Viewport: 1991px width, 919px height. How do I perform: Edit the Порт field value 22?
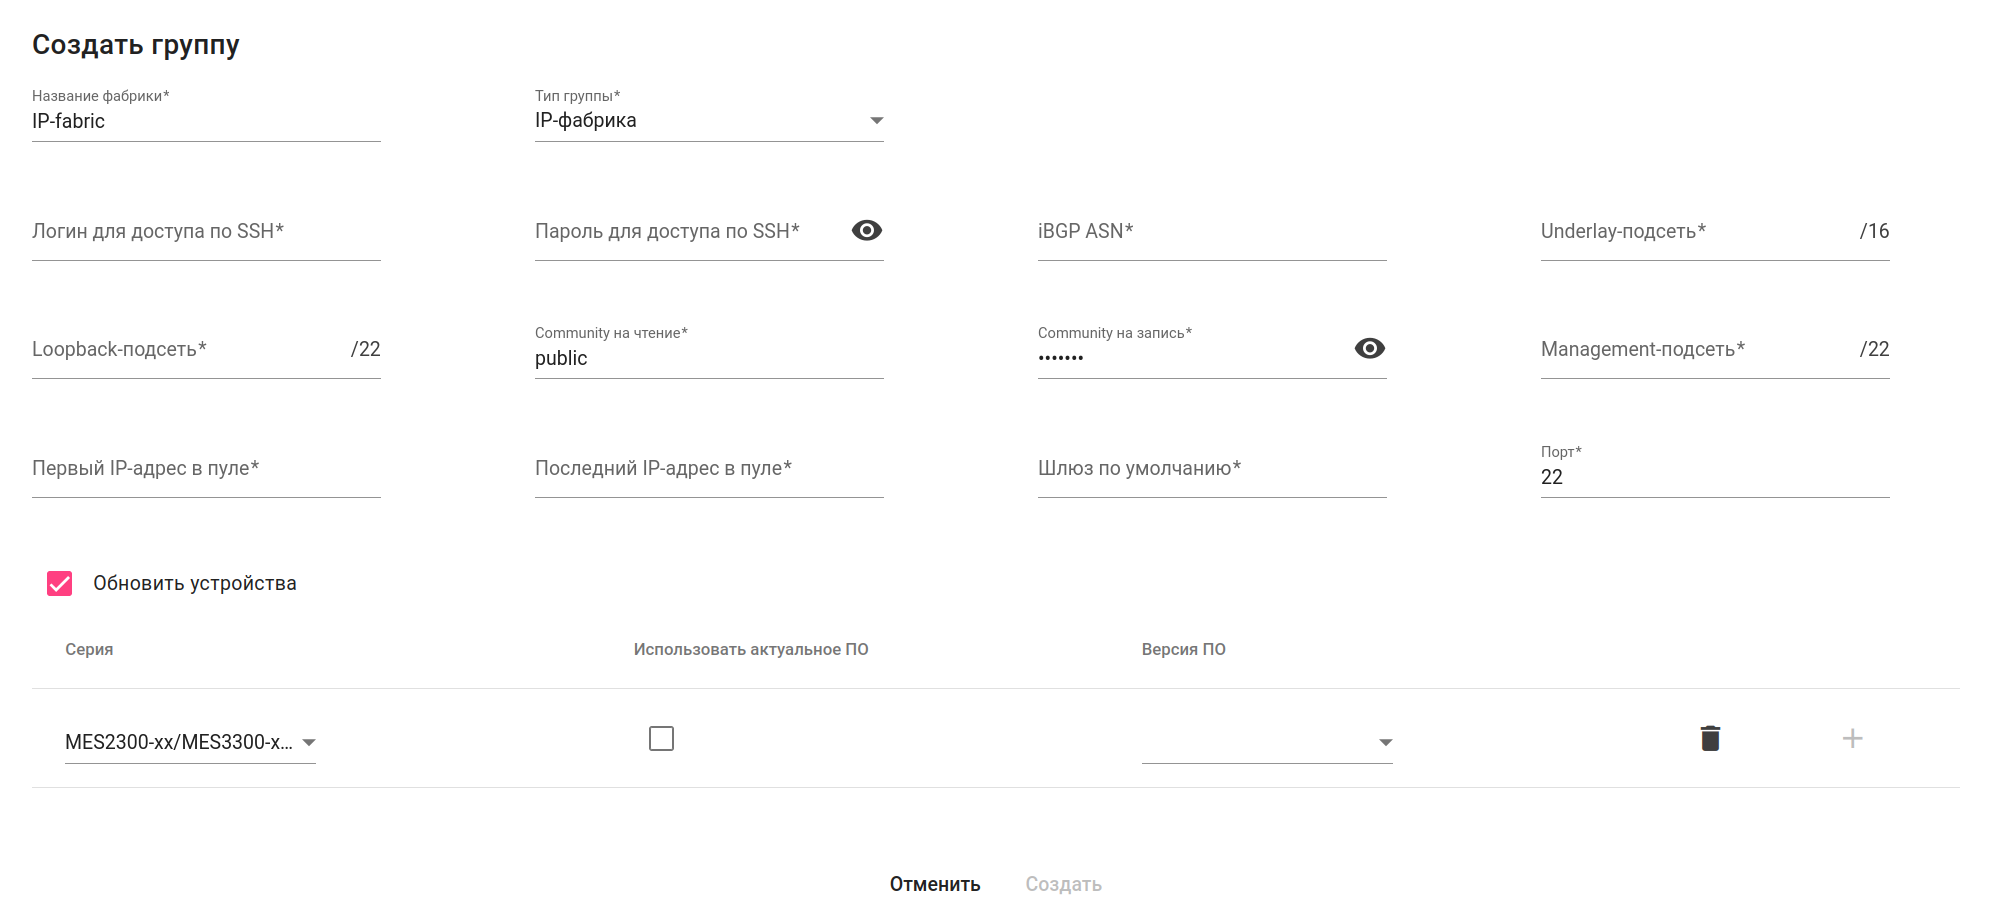pyautogui.click(x=1714, y=477)
